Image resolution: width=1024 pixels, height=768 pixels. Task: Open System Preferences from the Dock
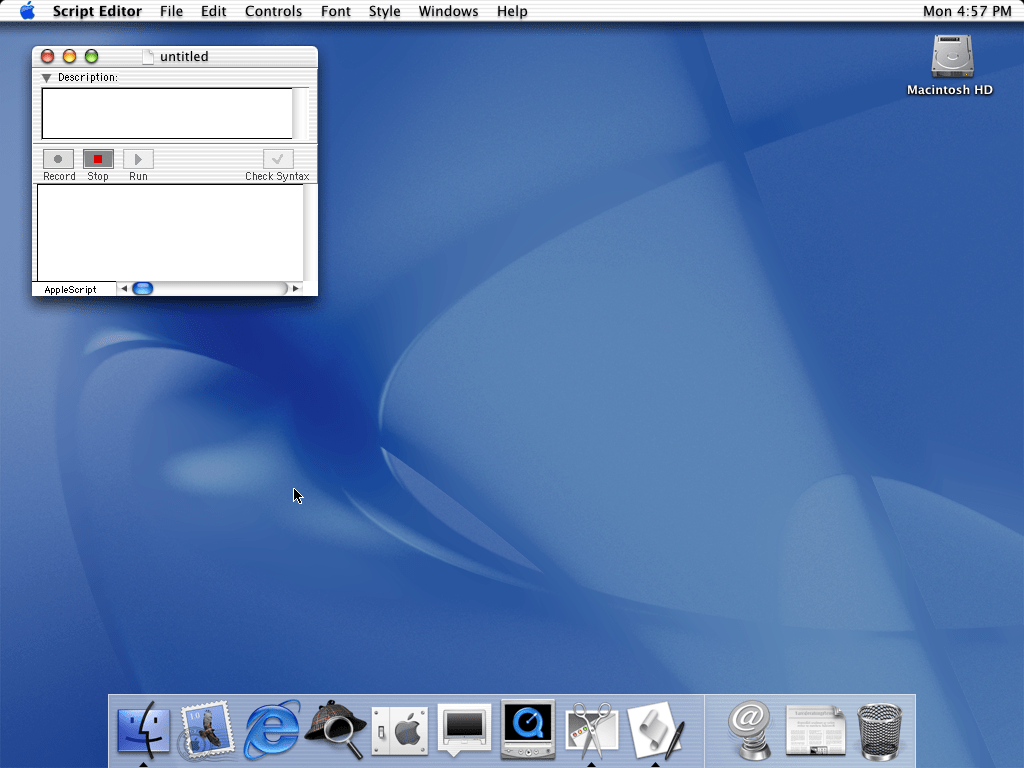tap(400, 730)
